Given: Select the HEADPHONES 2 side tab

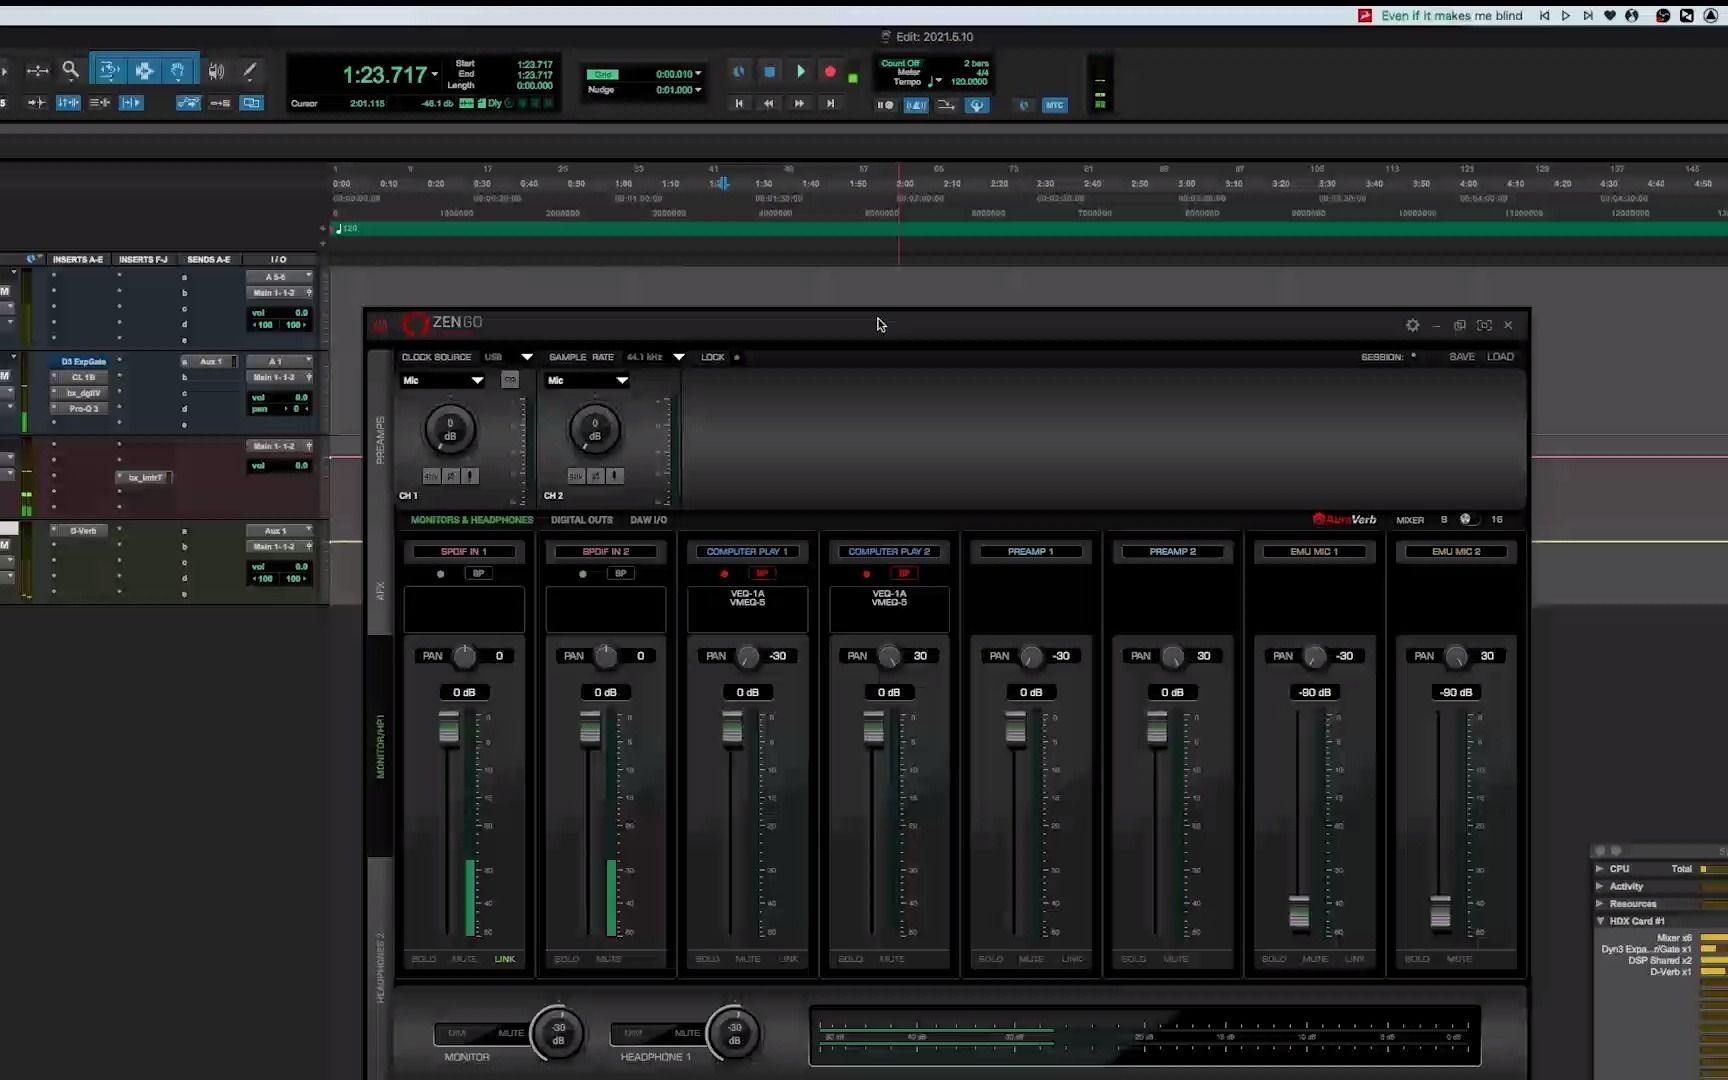Looking at the screenshot, I should pyautogui.click(x=380, y=967).
